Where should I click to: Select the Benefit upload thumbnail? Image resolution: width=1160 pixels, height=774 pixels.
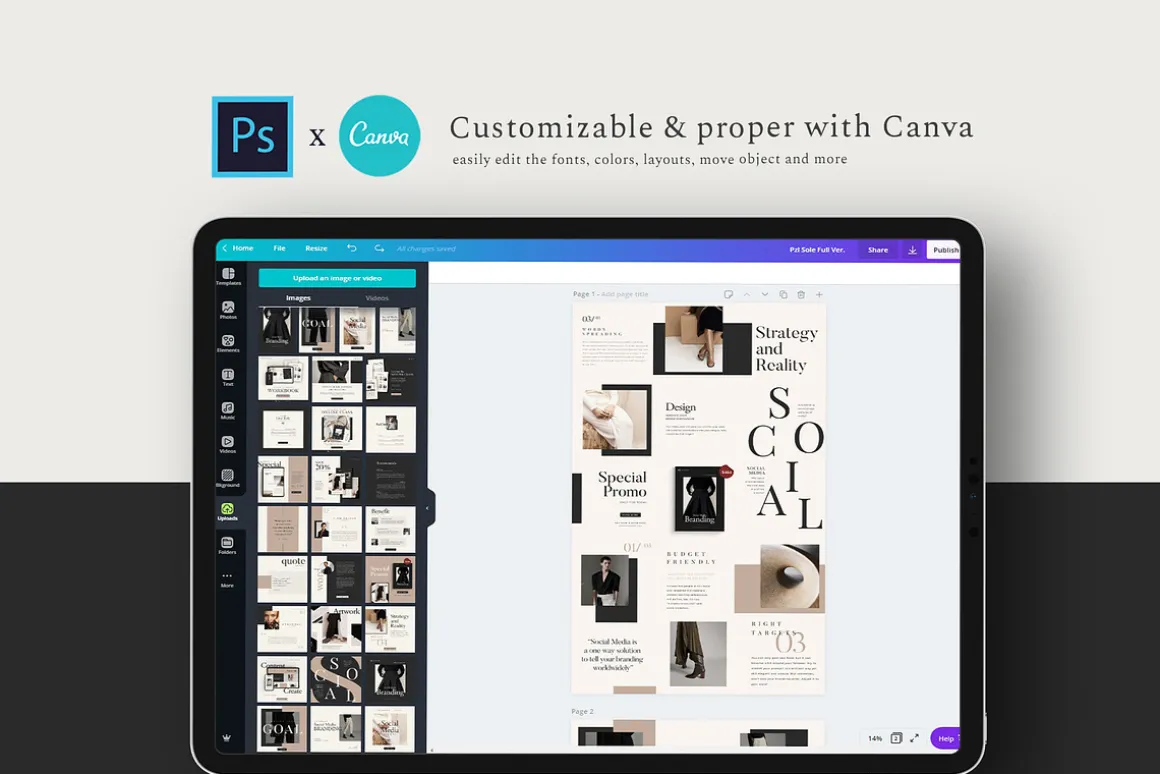pos(391,529)
